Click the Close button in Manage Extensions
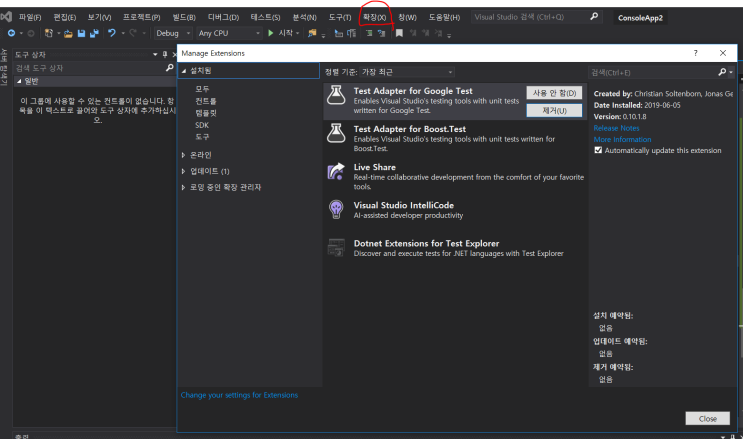Viewport: 743px width, 439px height. 707,419
